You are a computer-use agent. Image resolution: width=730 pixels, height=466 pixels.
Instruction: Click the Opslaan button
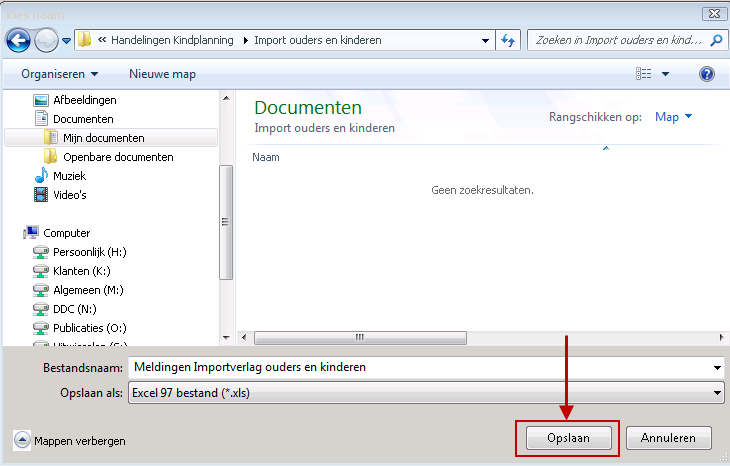point(567,438)
